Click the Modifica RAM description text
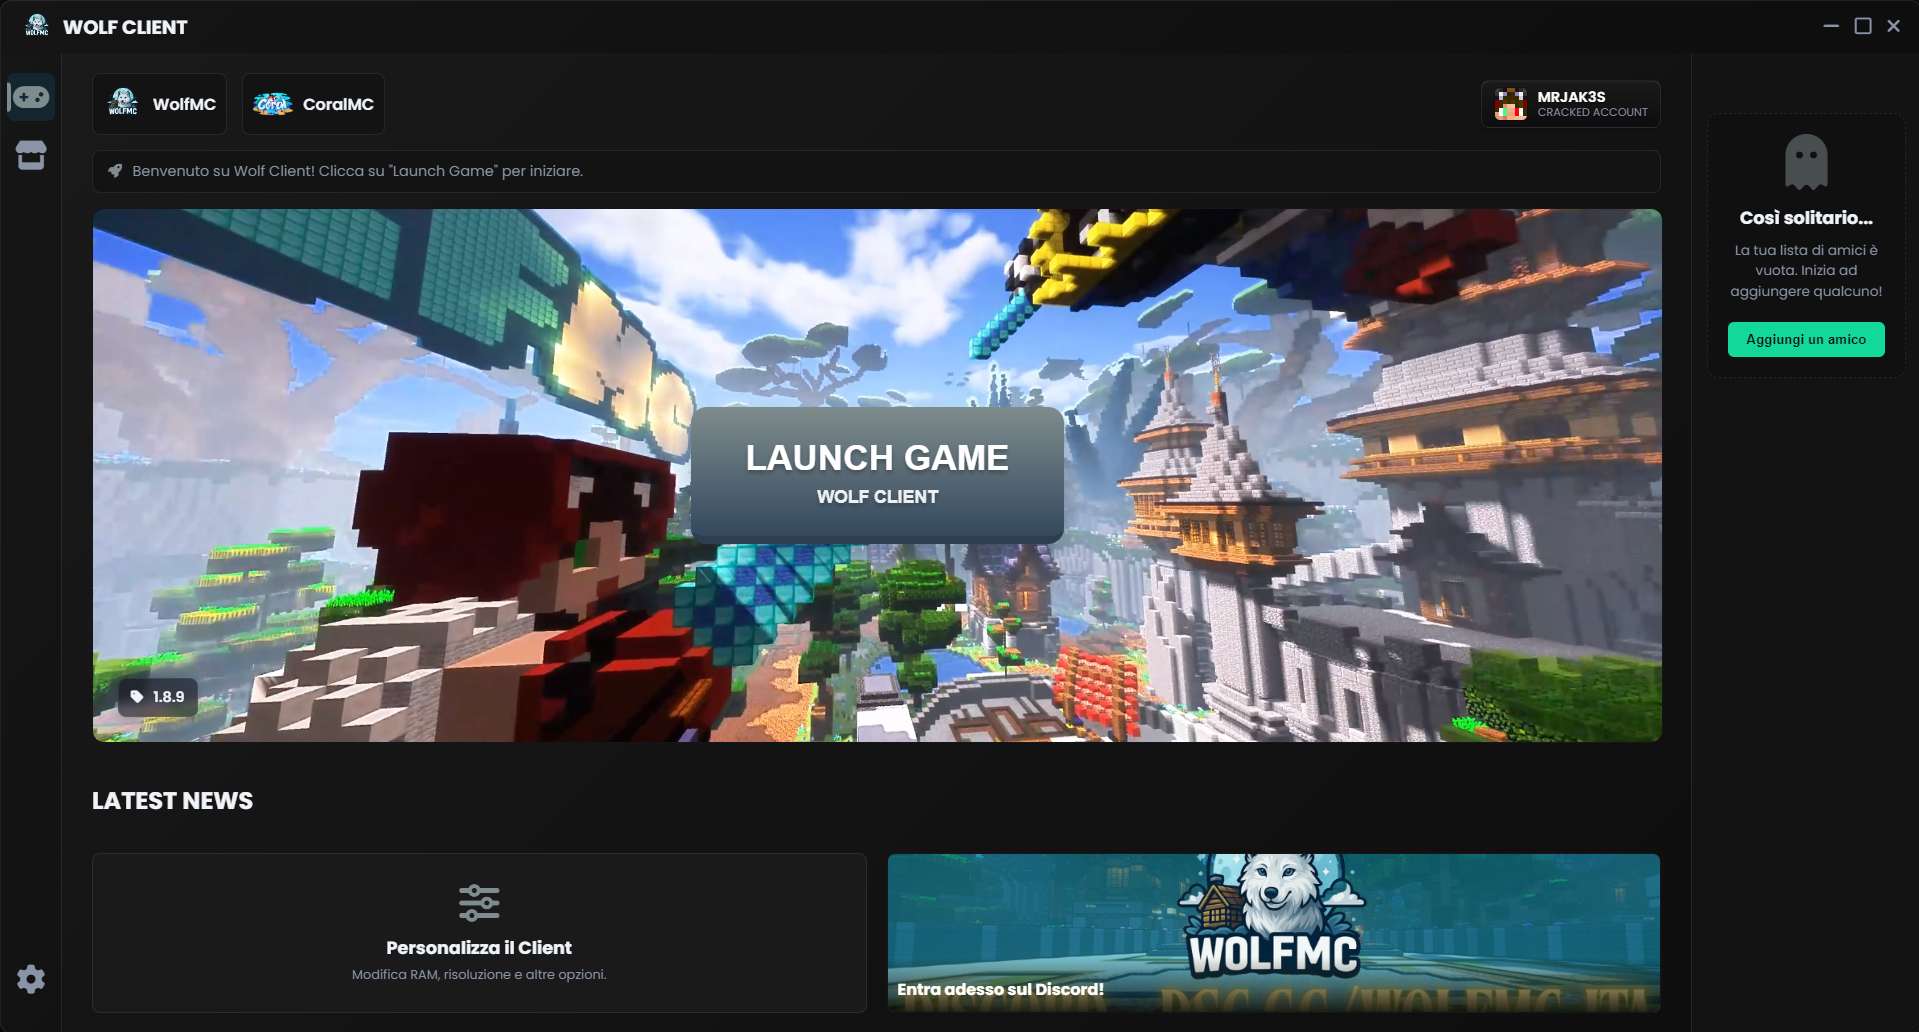The image size is (1919, 1032). 479,974
